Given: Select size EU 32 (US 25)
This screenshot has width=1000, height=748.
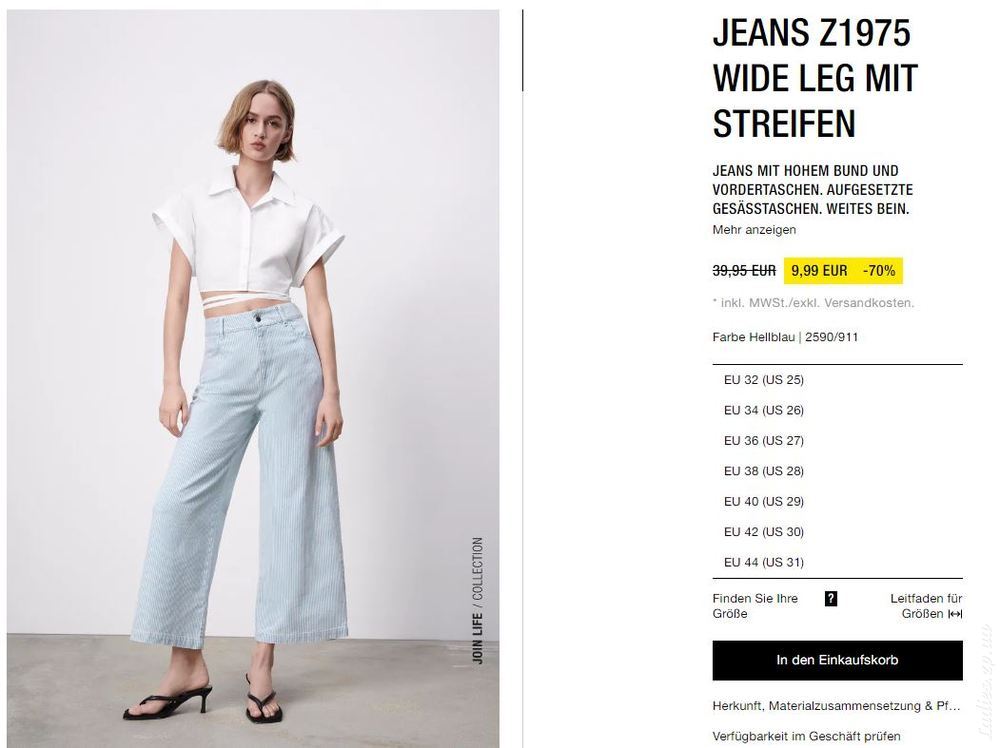Looking at the screenshot, I should point(837,380).
